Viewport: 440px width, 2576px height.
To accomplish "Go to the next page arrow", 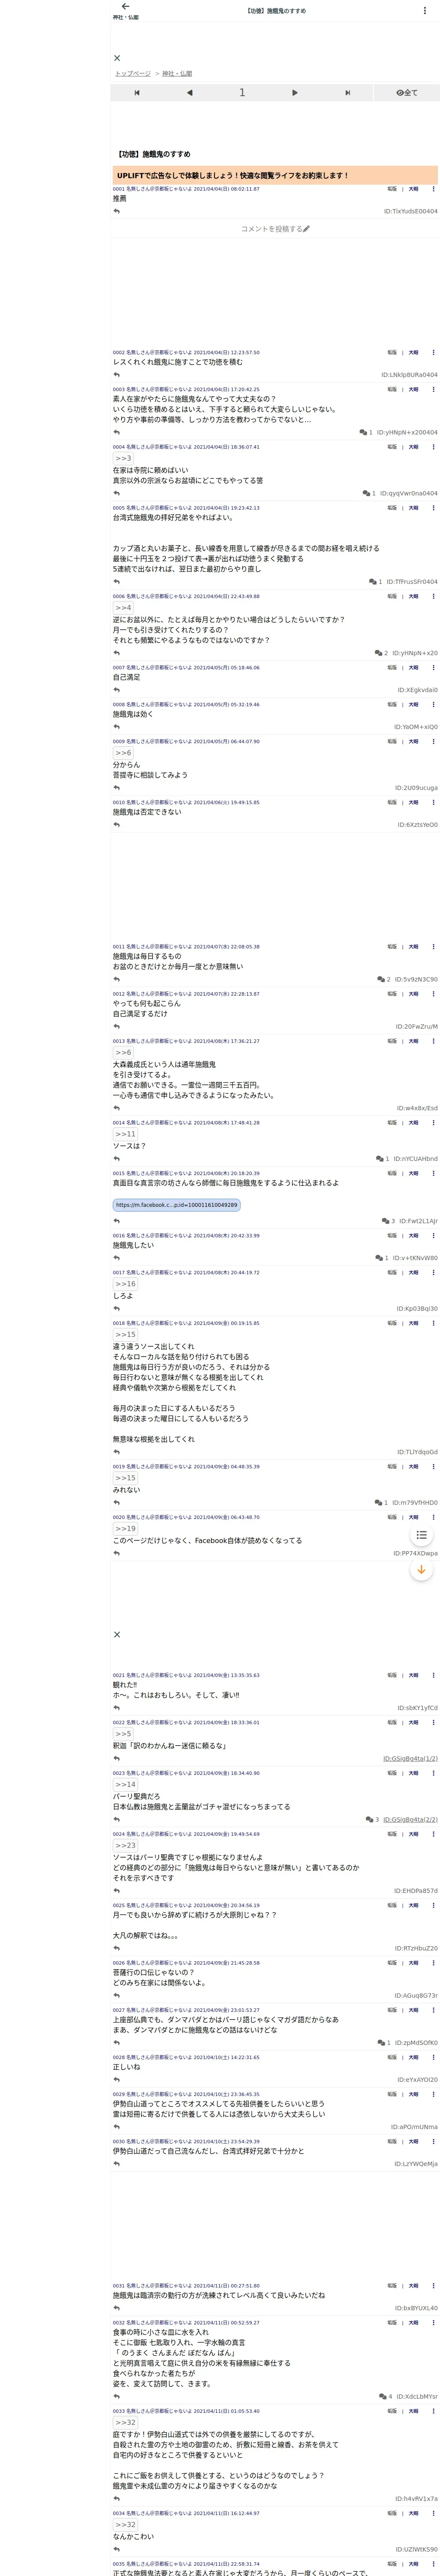I will [x=294, y=93].
